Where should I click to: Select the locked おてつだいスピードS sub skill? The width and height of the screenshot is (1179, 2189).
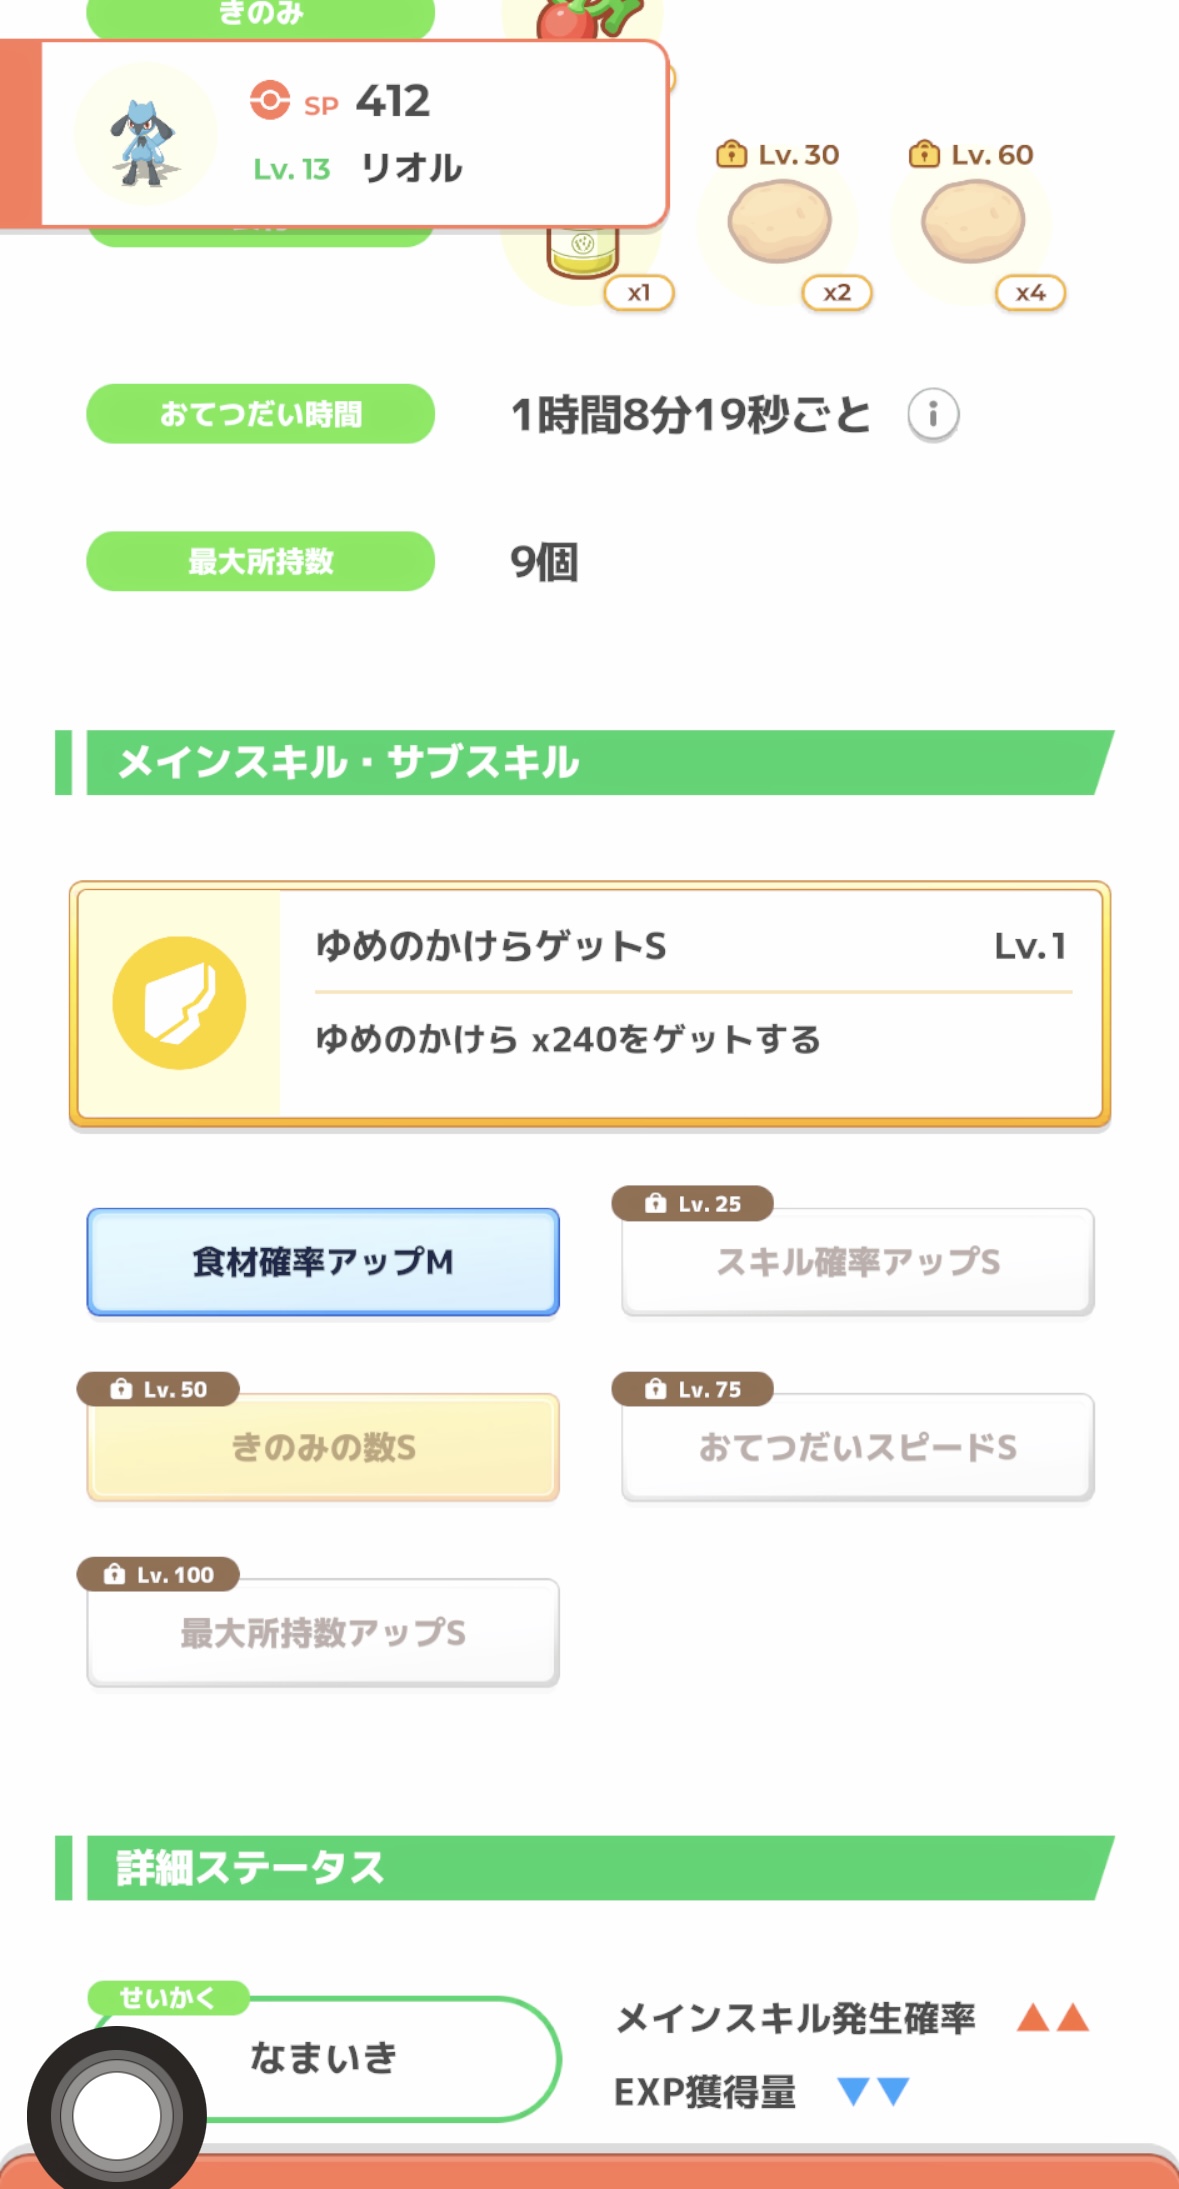click(x=857, y=1447)
